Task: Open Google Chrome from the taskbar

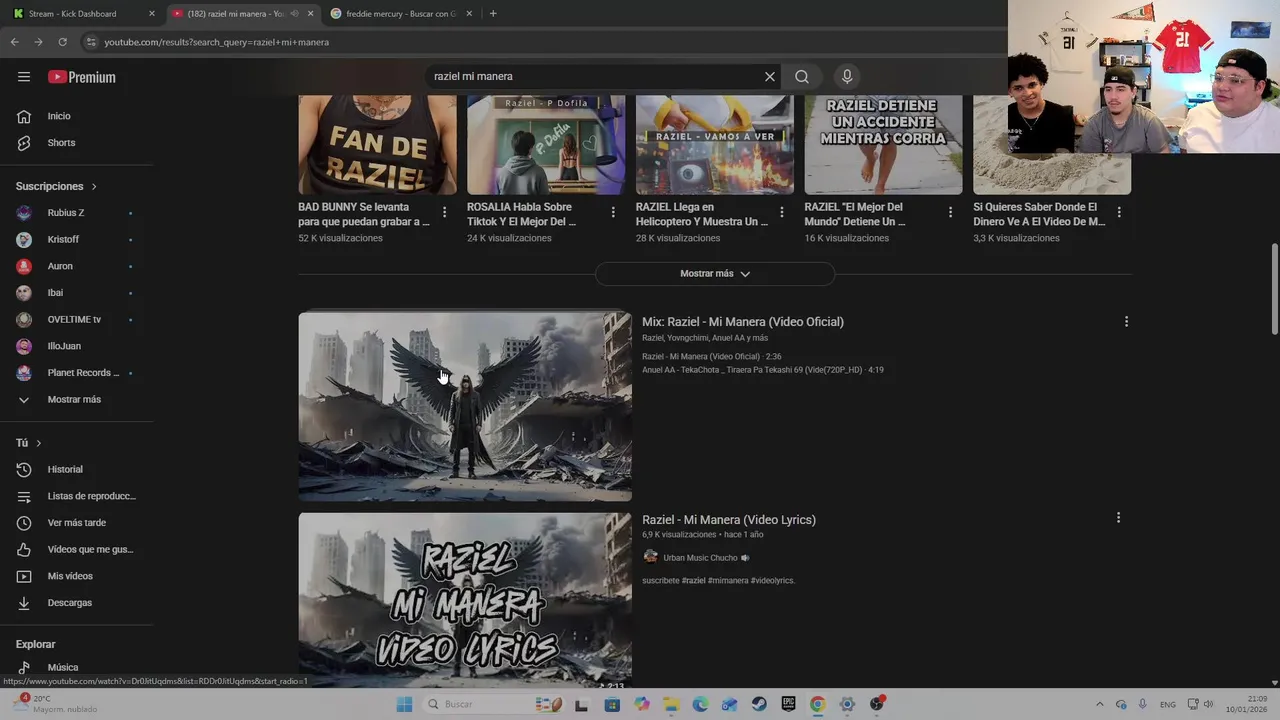Action: [817, 704]
